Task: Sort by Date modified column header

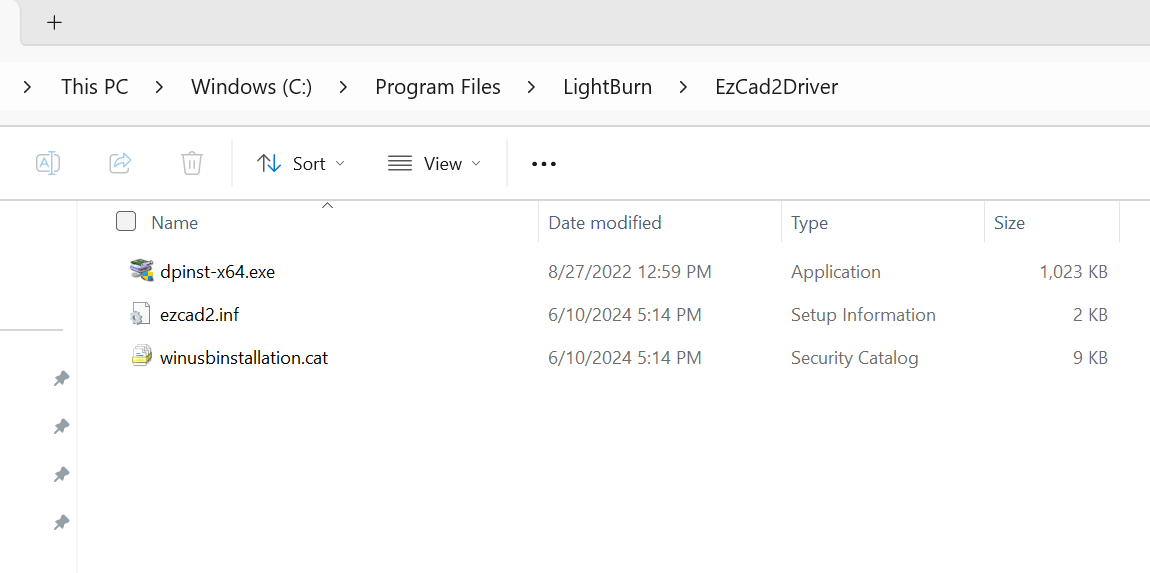Action: [x=605, y=222]
